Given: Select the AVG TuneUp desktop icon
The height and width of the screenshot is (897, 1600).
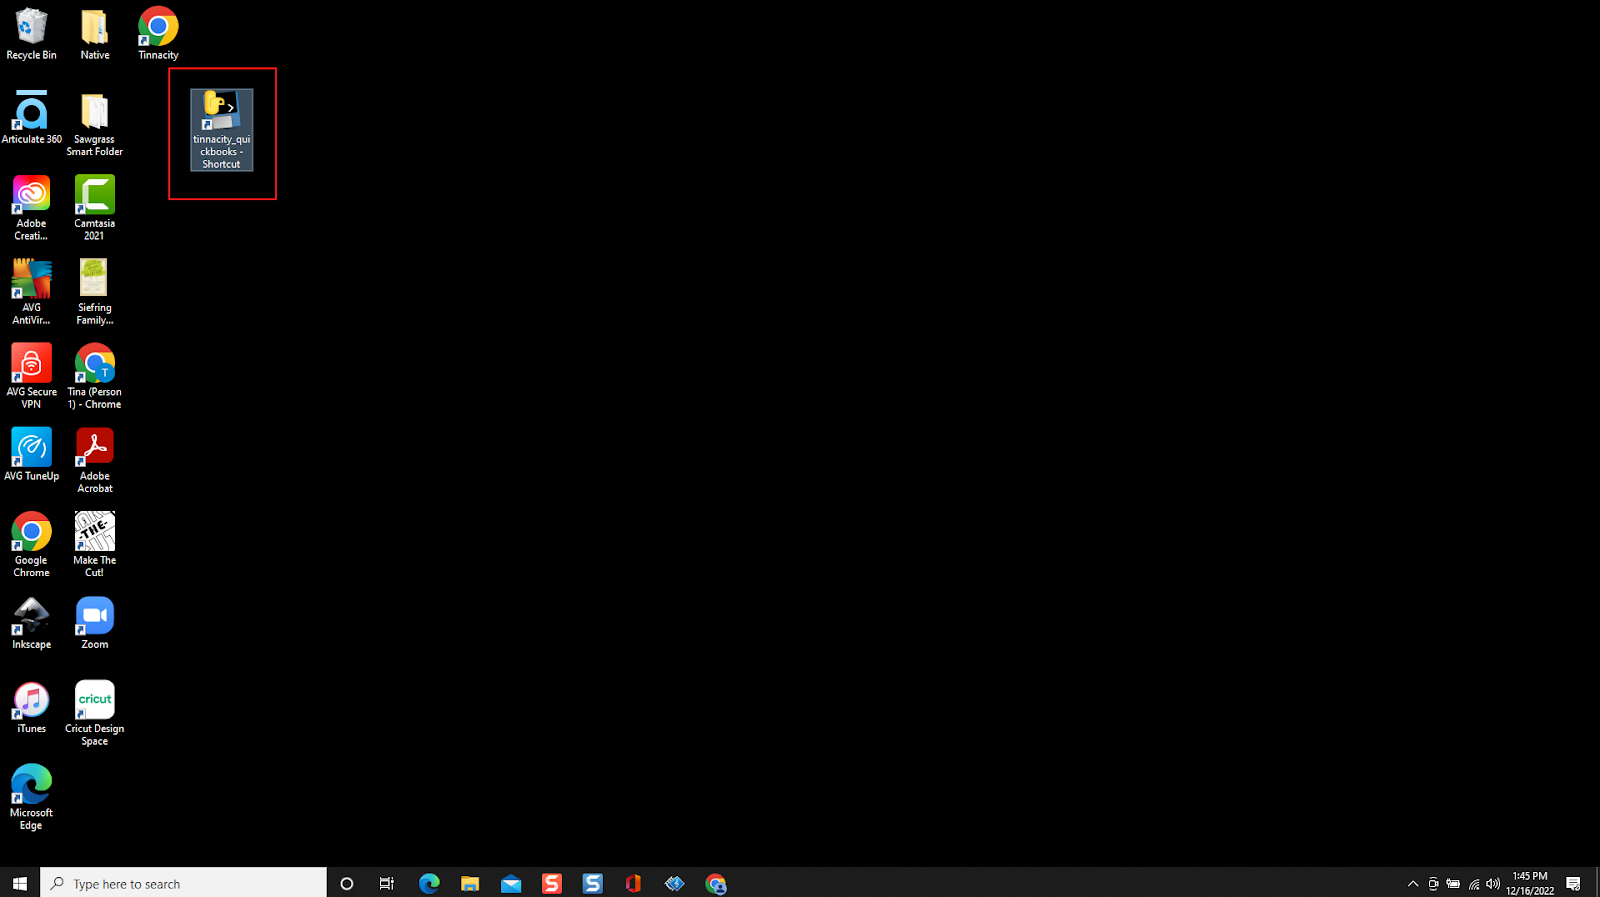Looking at the screenshot, I should click(31, 455).
